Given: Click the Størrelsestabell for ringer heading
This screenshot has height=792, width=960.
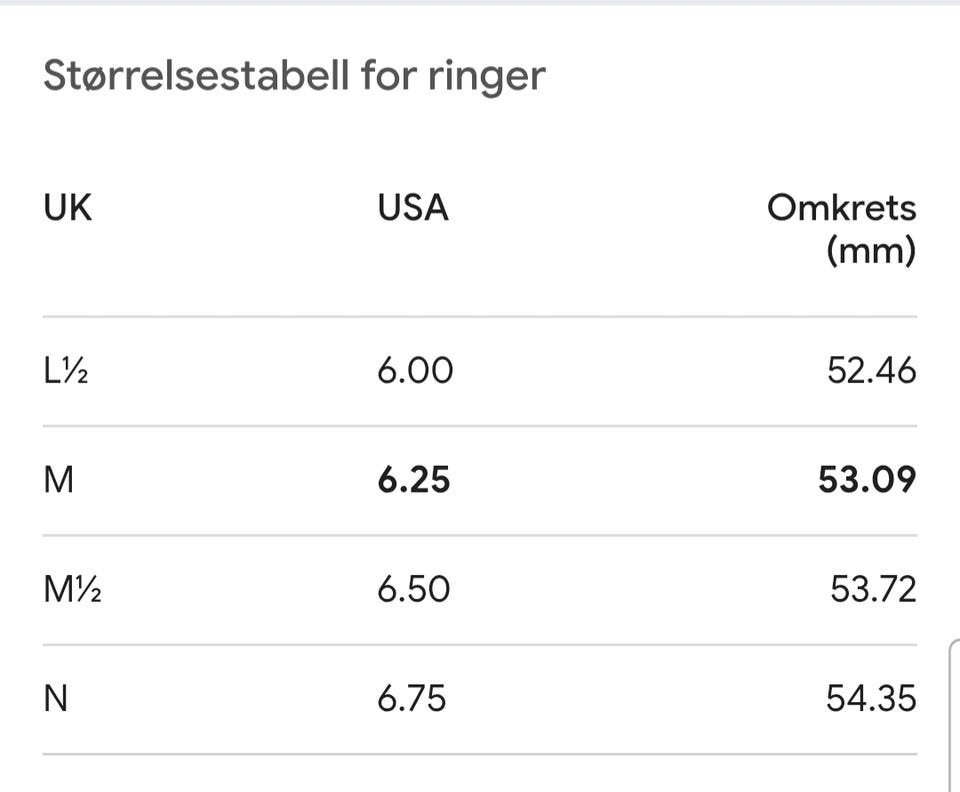Looking at the screenshot, I should click(294, 77).
